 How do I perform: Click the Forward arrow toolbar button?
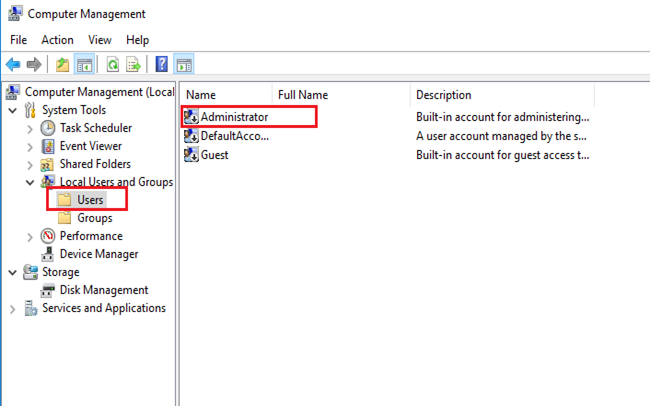(34, 64)
